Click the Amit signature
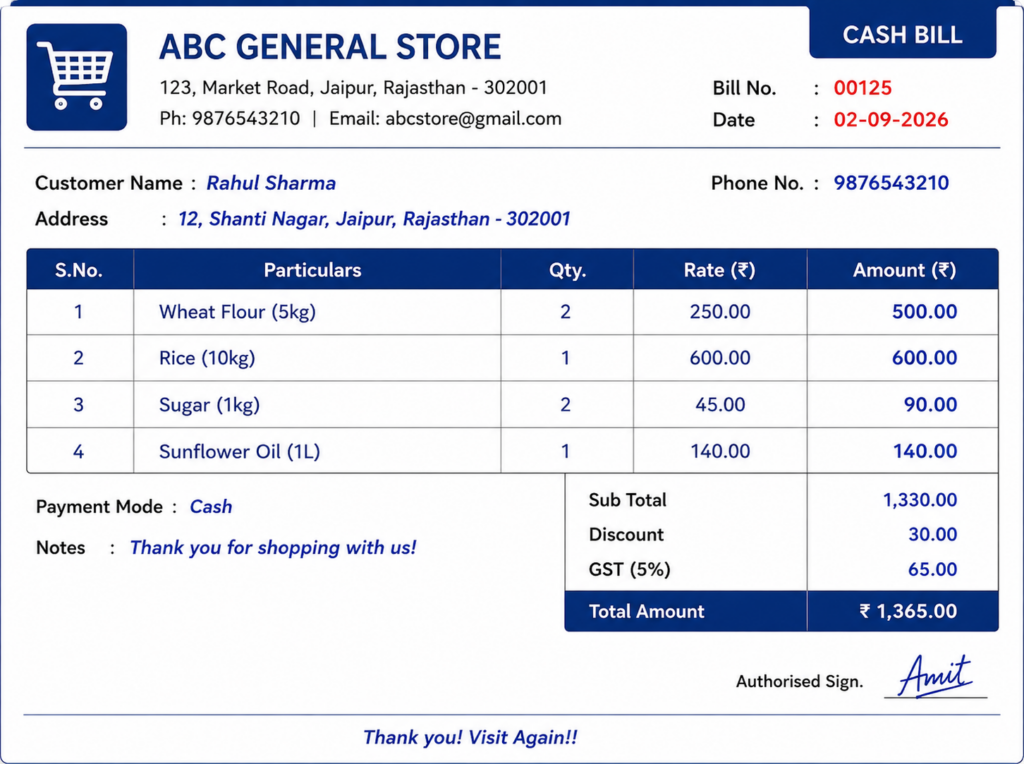Screen dimensions: 1024x764 click(x=935, y=676)
